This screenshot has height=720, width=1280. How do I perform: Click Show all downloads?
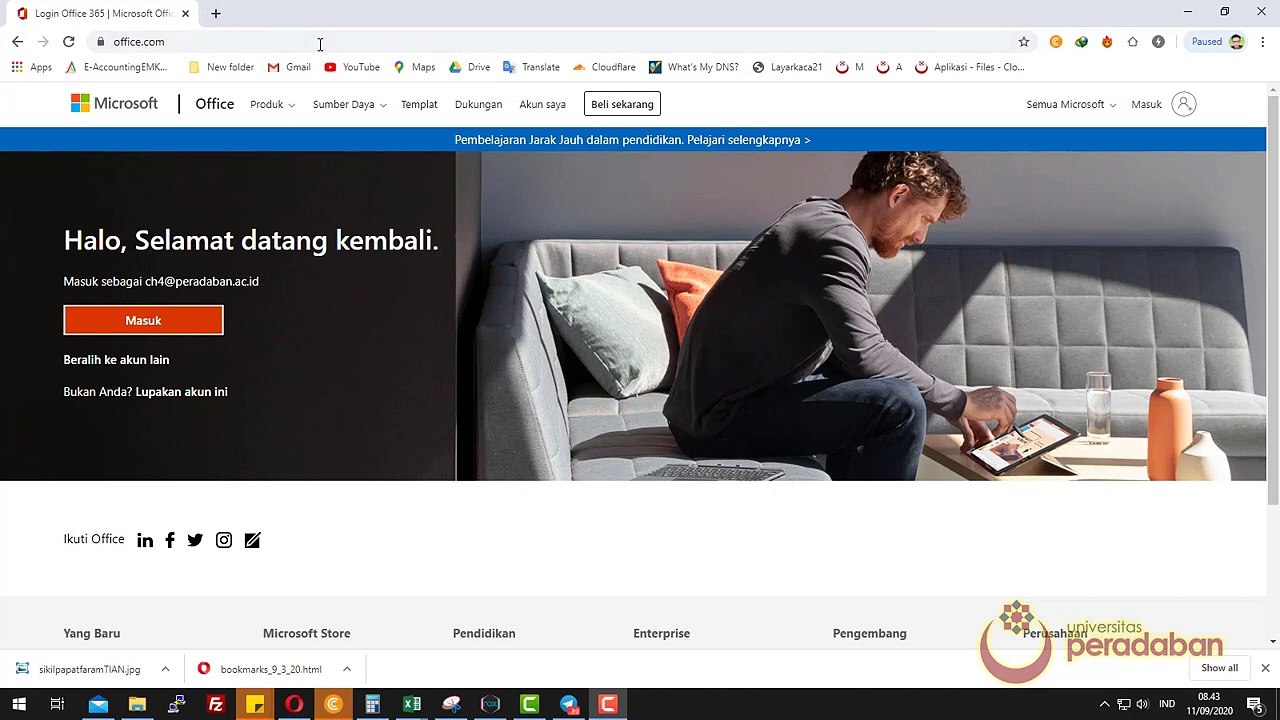tap(1219, 668)
